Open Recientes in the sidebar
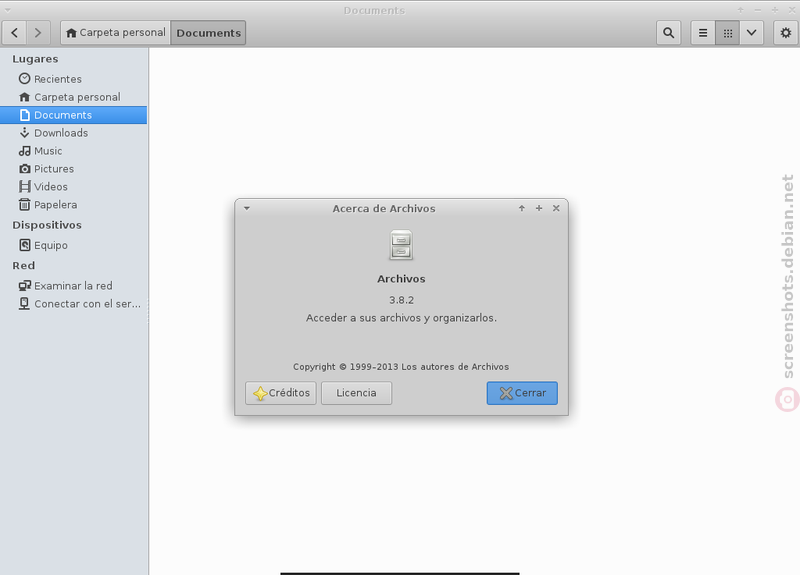800x575 pixels. pyautogui.click(x=73, y=79)
